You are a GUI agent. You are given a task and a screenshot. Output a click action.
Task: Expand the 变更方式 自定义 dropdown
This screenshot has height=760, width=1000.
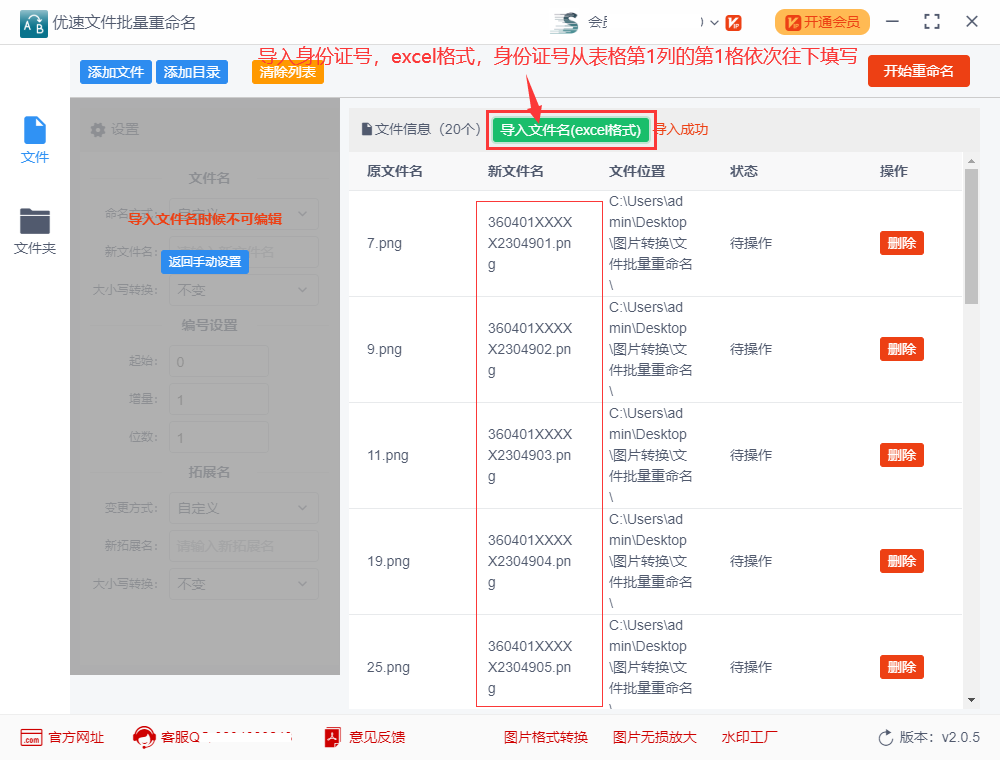pos(244,508)
